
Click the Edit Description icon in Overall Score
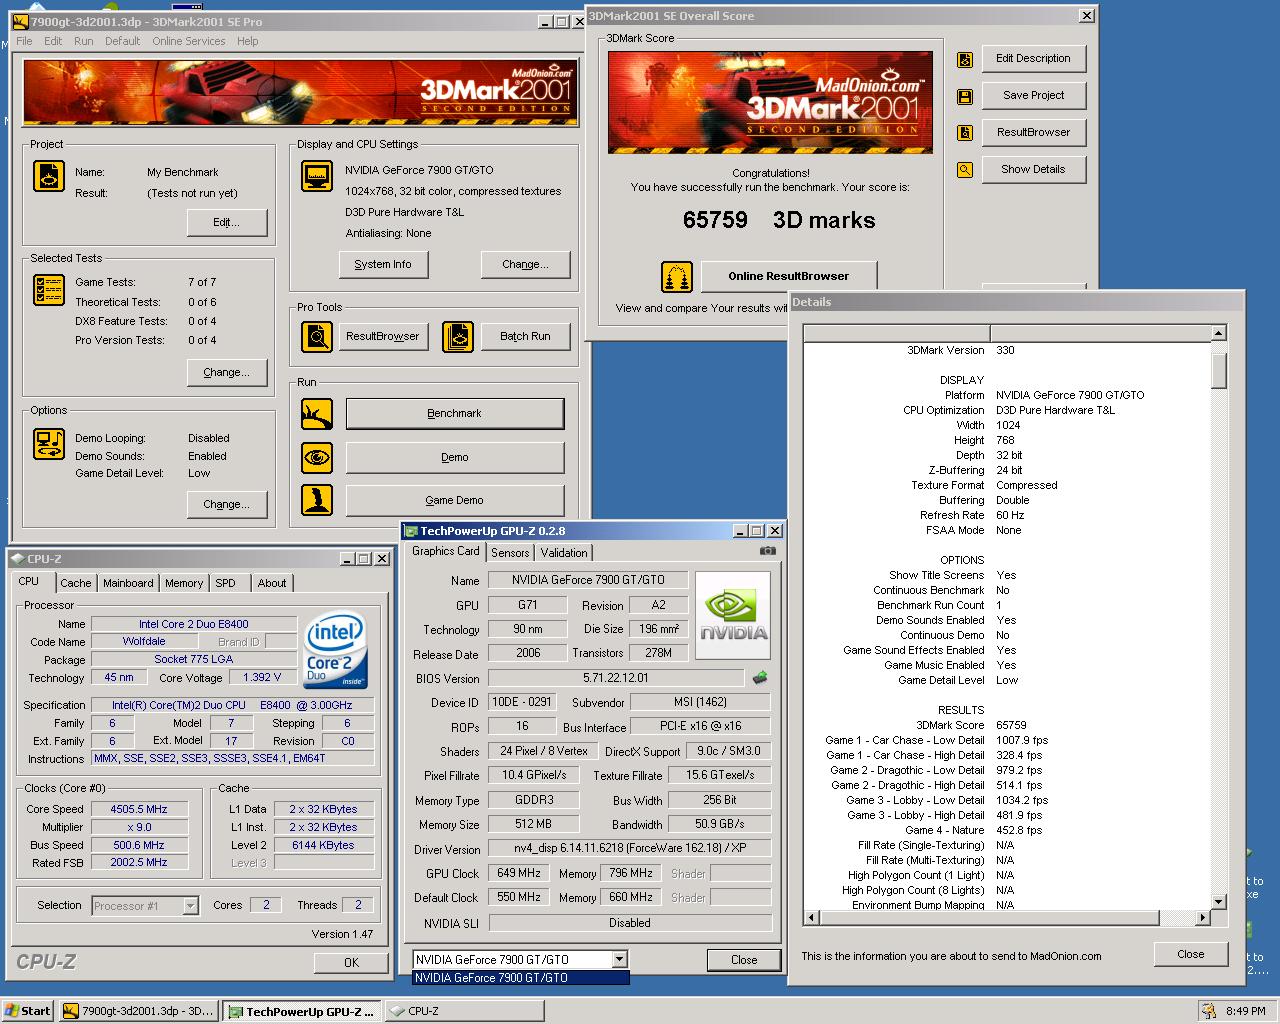click(965, 60)
